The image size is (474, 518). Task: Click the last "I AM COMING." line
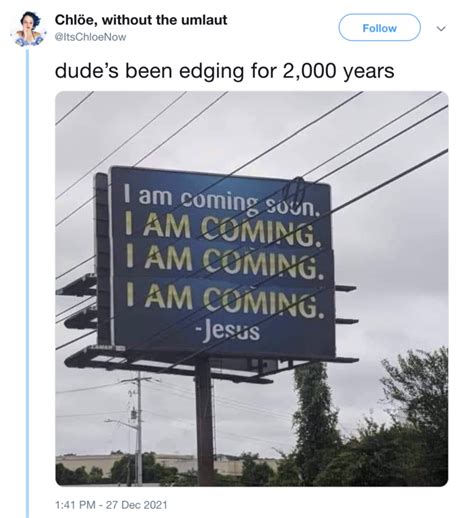click(224, 301)
